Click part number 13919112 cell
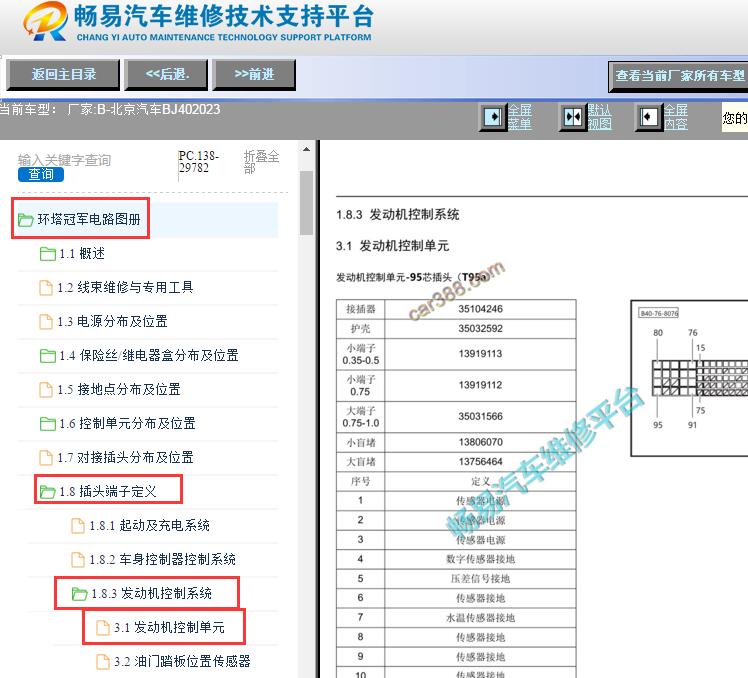Viewport: 748px width, 678px height. click(480, 385)
